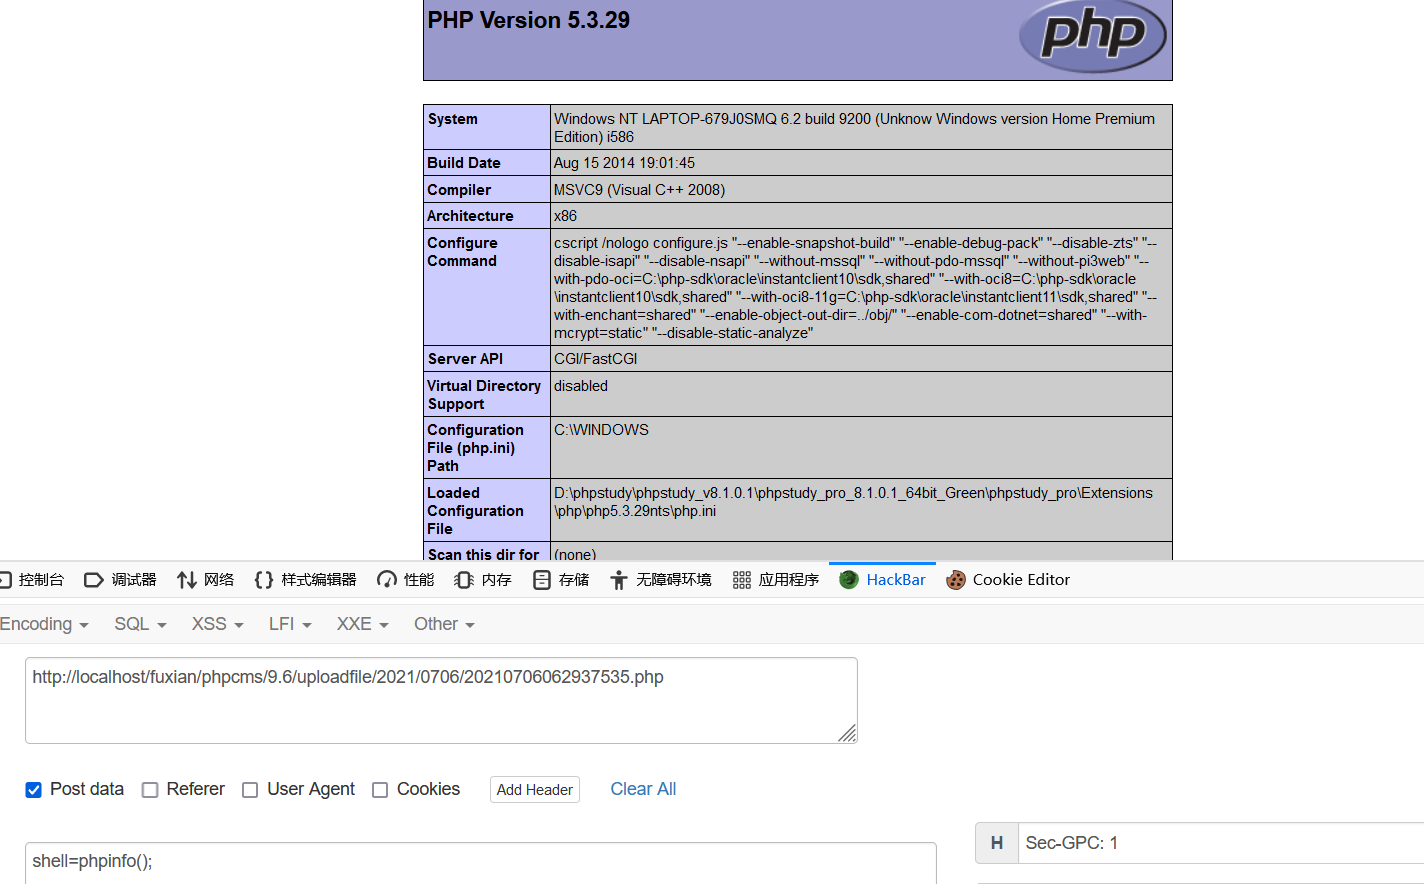
Task: Enable the User Agent checkbox
Action: 250,790
